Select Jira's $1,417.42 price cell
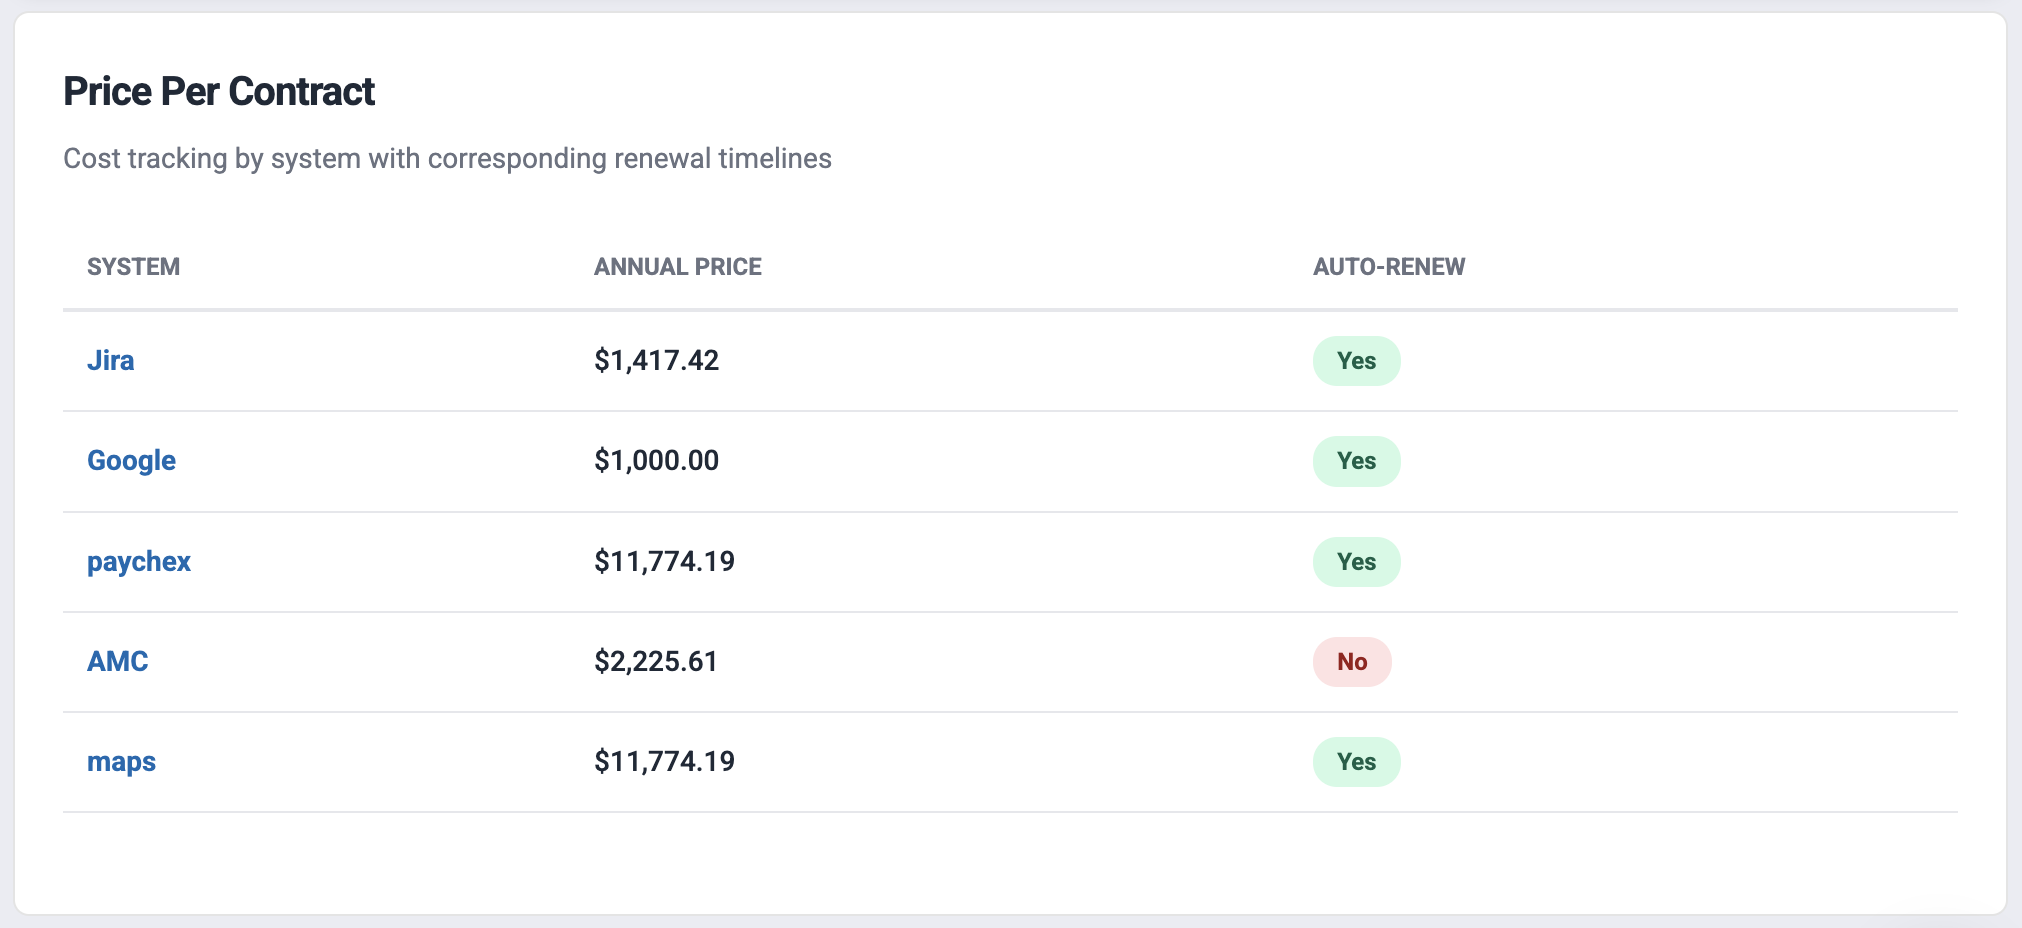2022x928 pixels. click(x=656, y=360)
